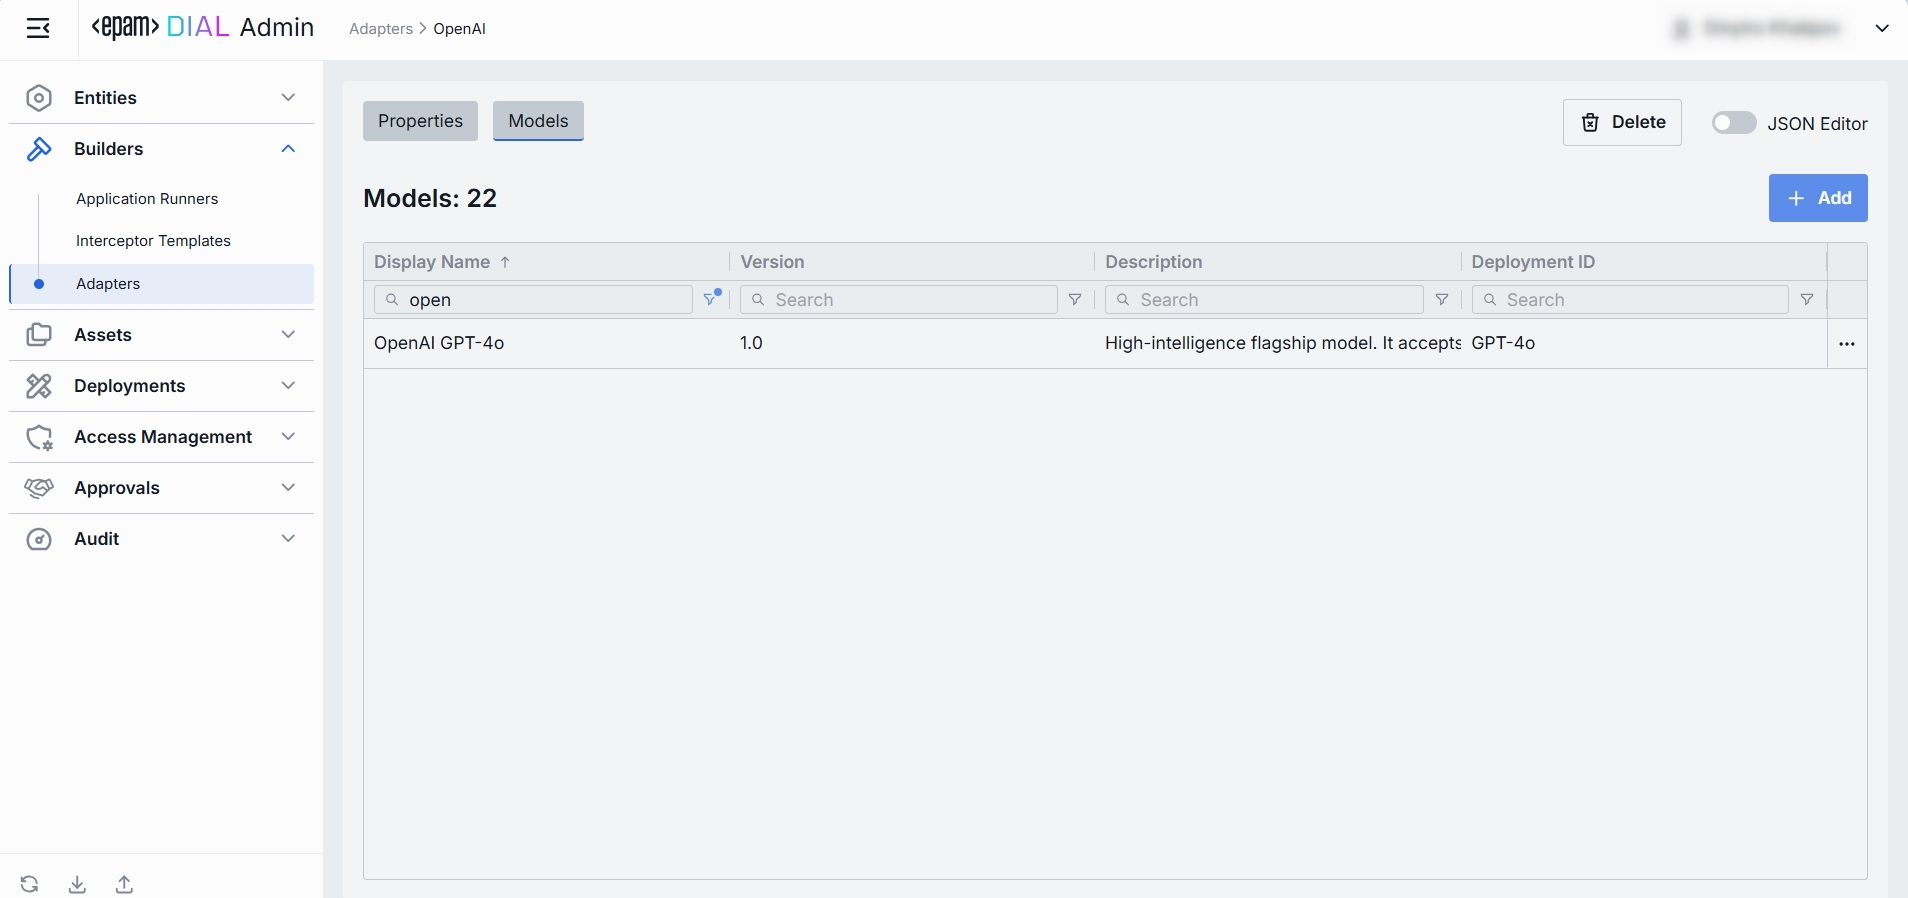Click the refresh icon at sidebar bottom
The image size is (1908, 898).
[x=30, y=884]
